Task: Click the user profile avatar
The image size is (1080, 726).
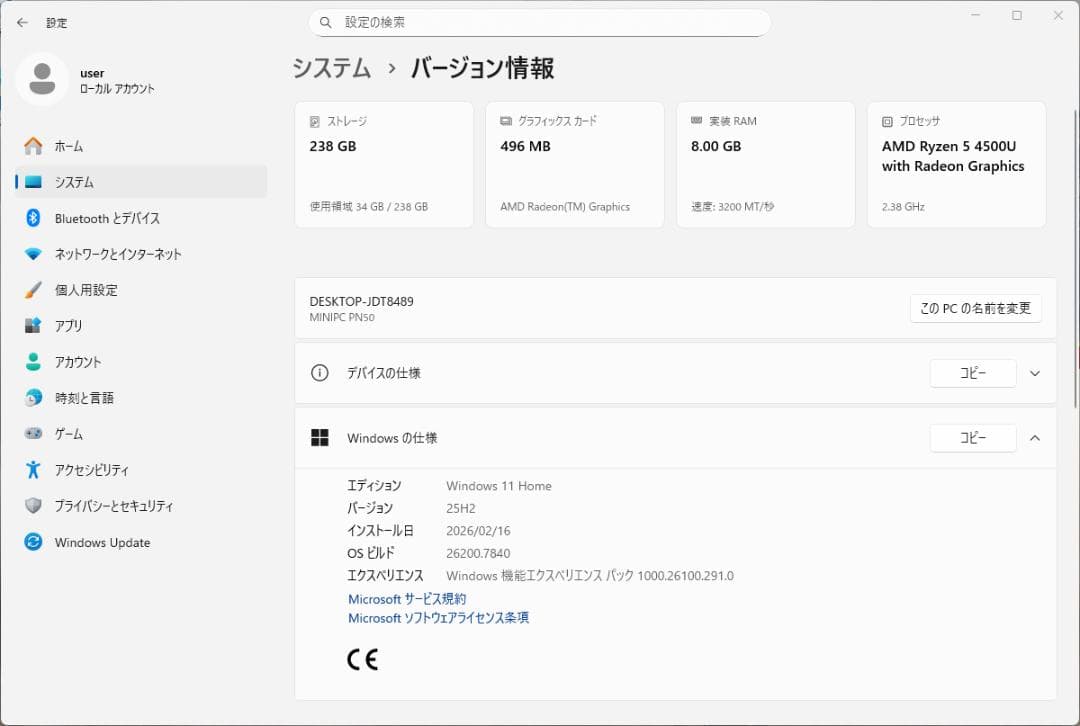Action: click(42, 79)
